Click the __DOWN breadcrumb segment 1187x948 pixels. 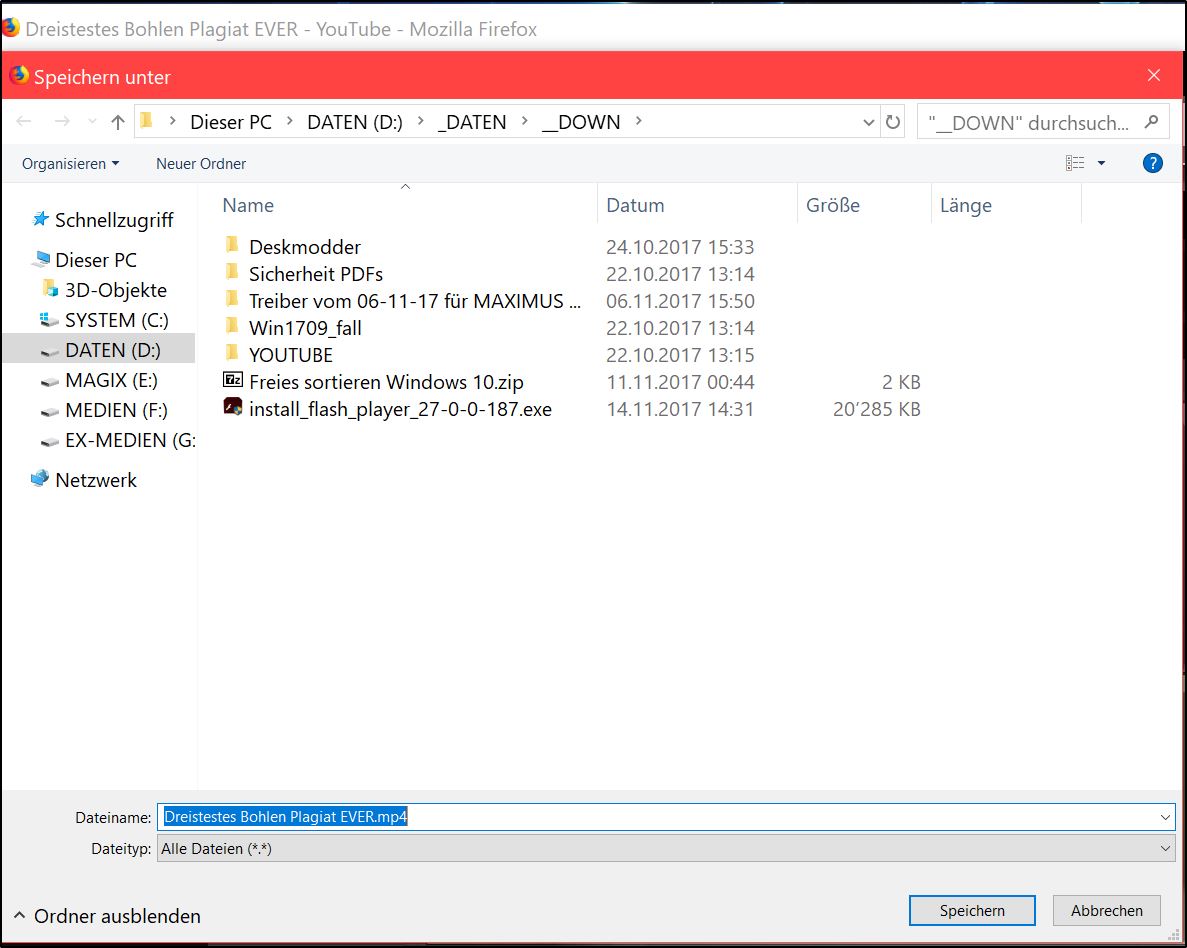(x=581, y=122)
